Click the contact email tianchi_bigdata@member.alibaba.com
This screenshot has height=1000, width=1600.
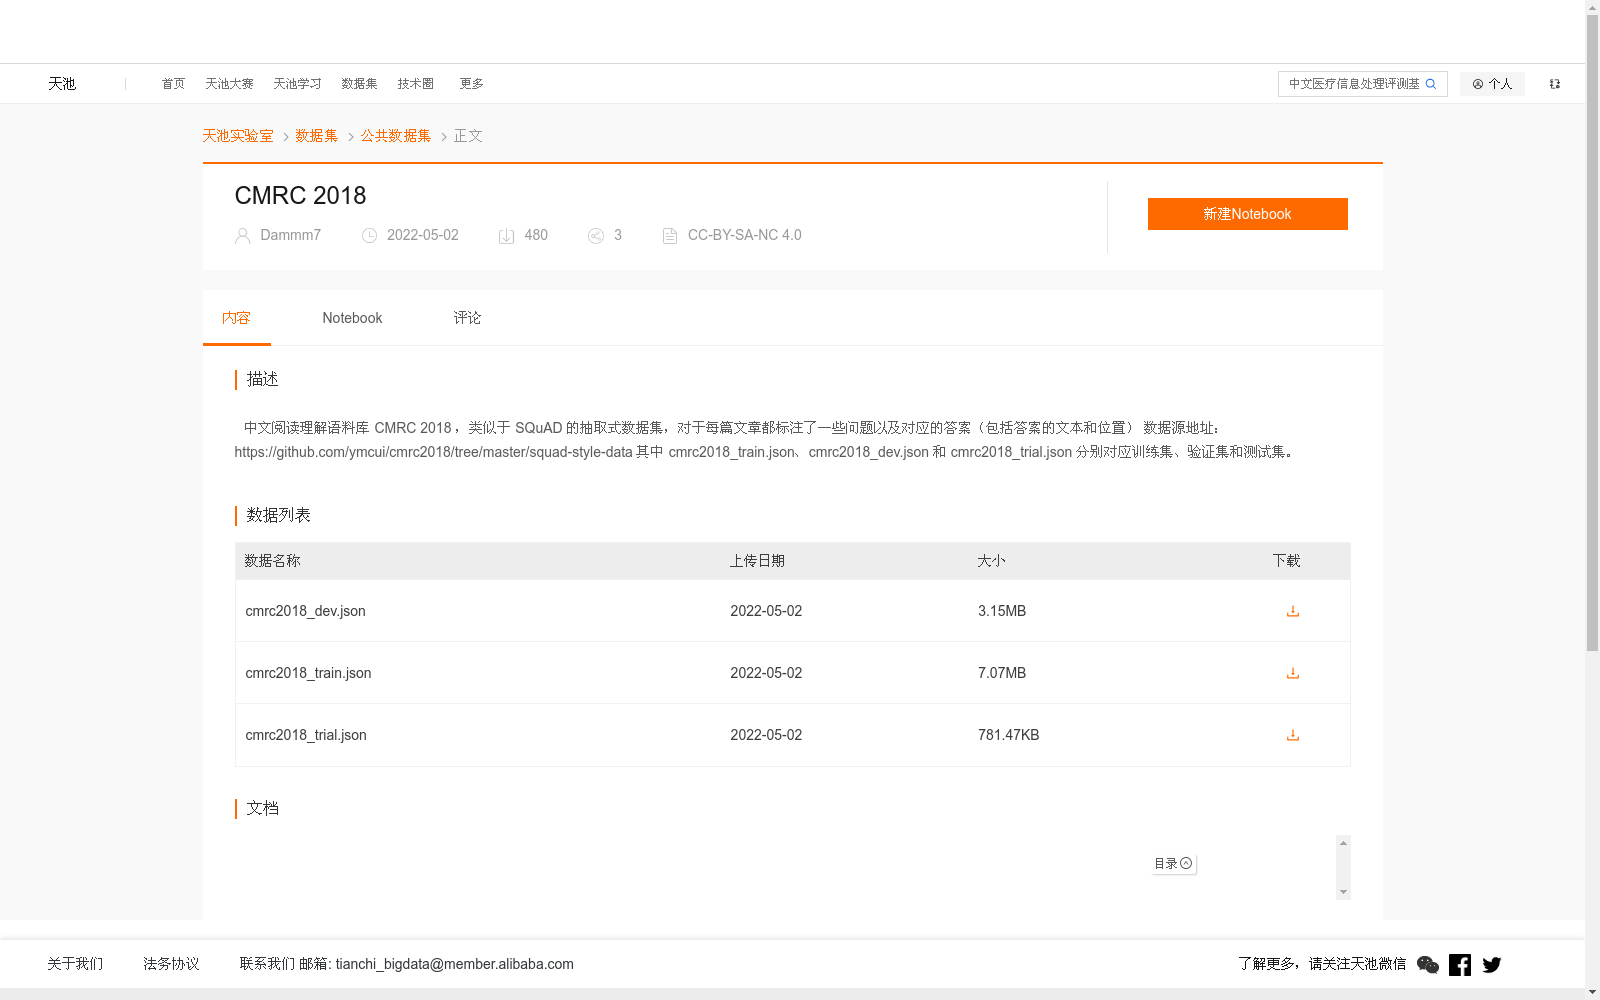[x=454, y=964]
